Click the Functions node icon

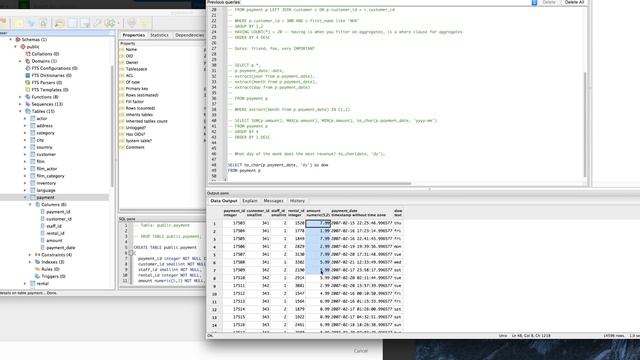28,97
